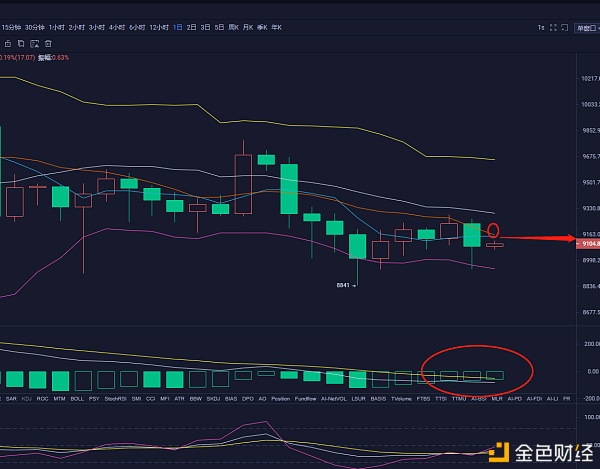This screenshot has width=600, height=469.
Task: Enable the PSY indicator
Action: pos(94,399)
